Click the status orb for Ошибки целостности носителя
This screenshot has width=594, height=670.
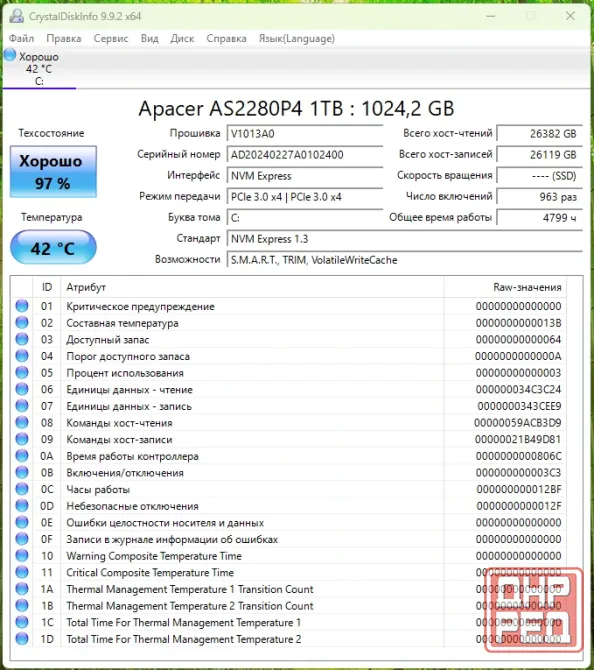(22, 522)
